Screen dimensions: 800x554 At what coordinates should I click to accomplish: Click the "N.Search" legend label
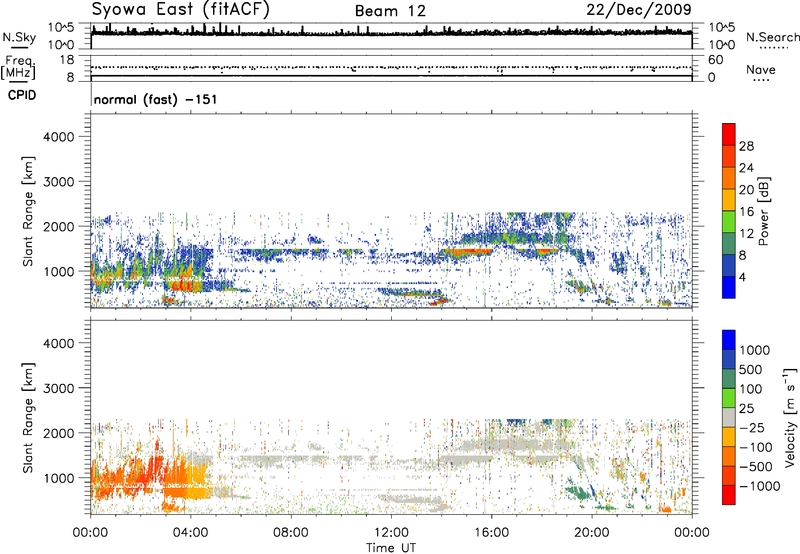(772, 37)
